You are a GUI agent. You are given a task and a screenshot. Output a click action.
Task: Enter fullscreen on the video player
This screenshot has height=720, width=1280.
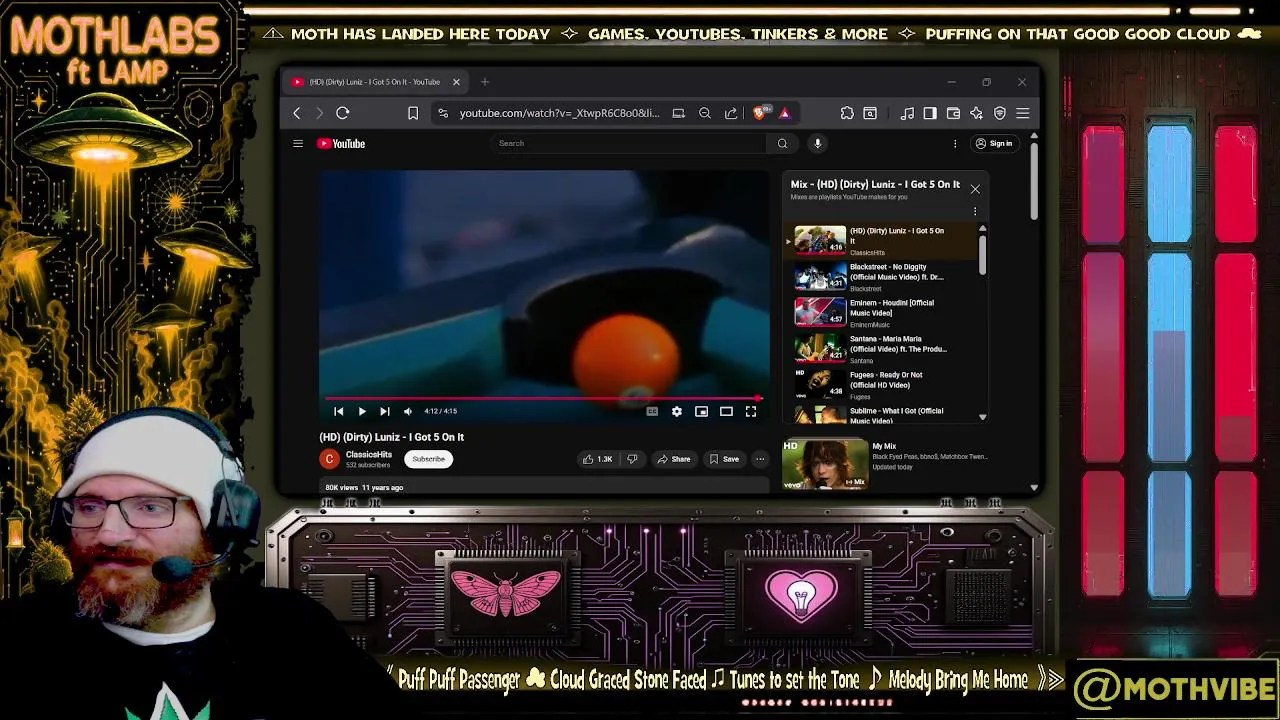[751, 411]
